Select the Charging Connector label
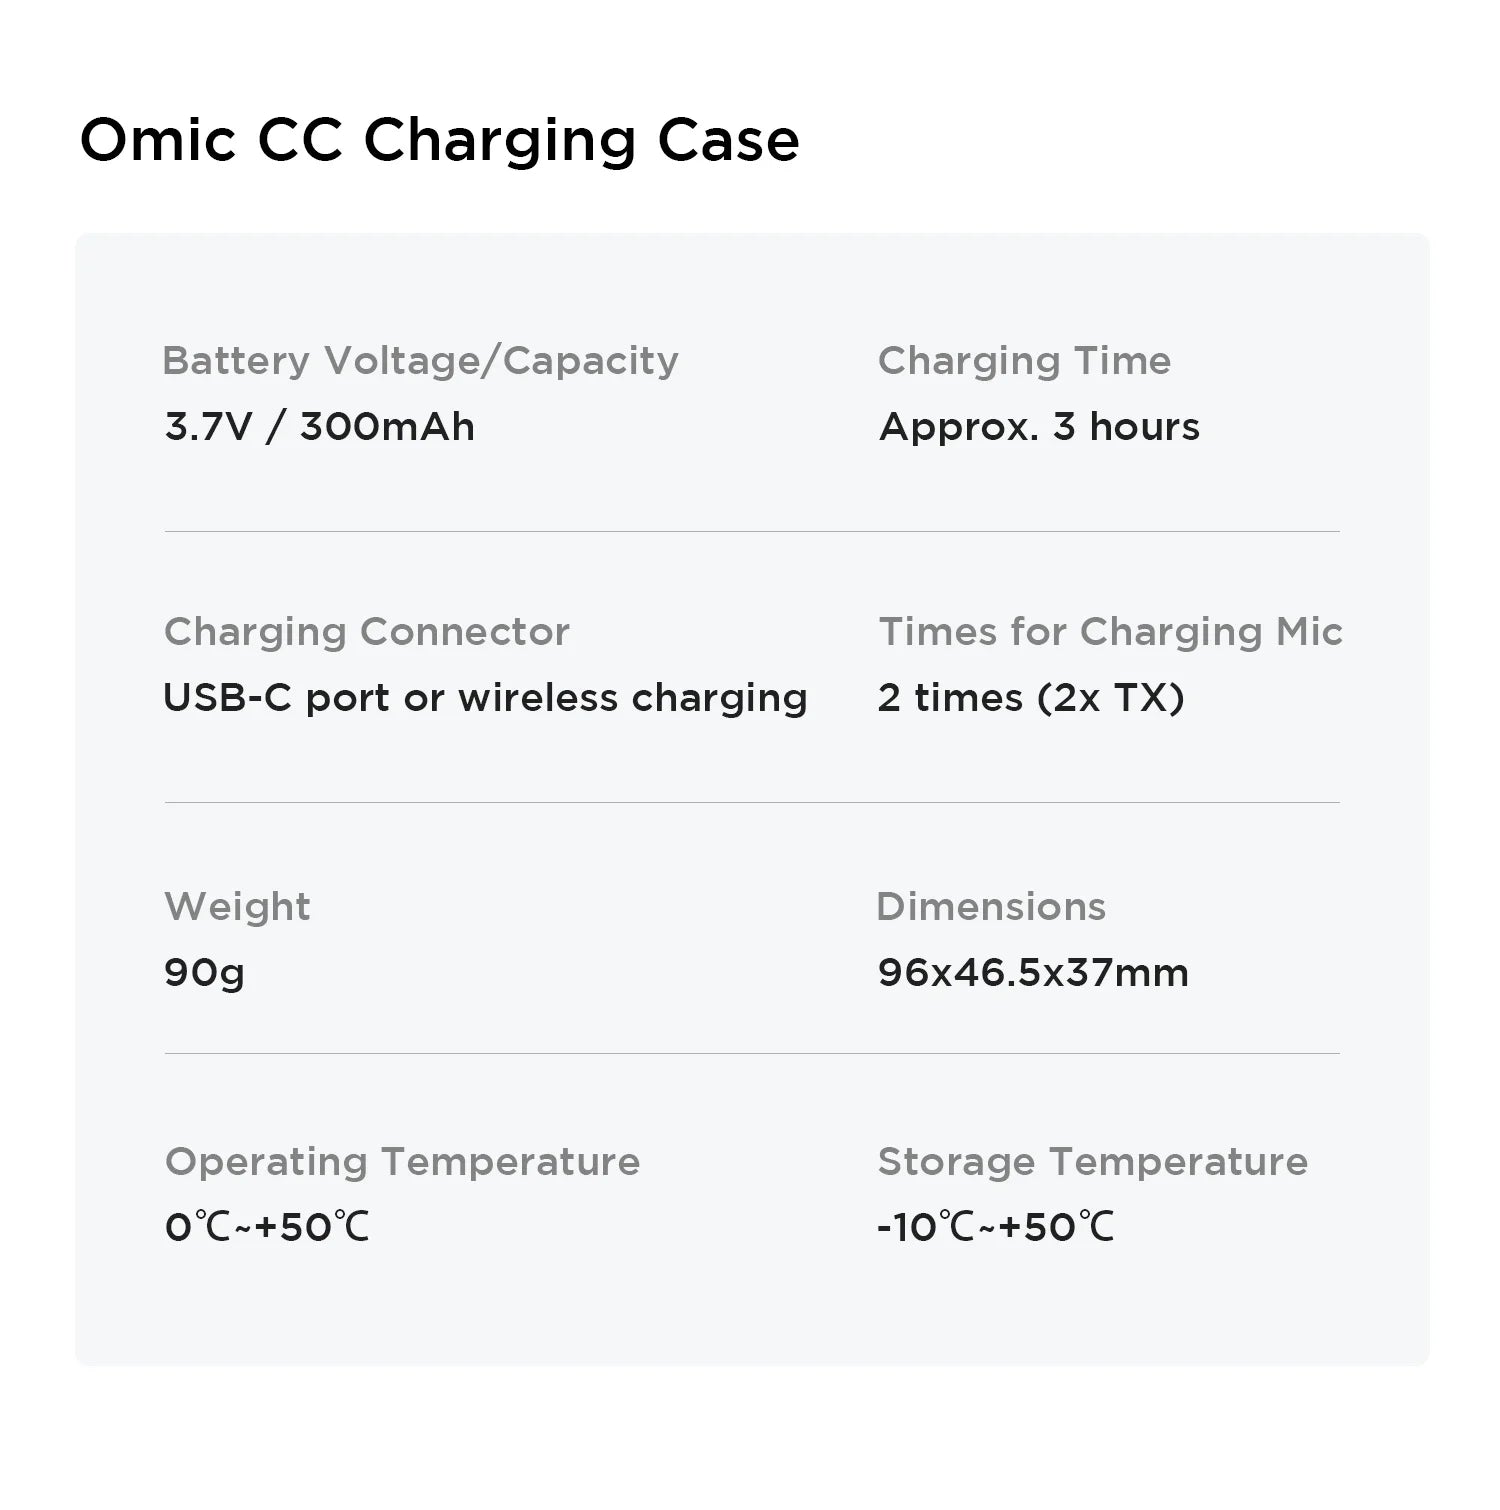 coord(367,632)
